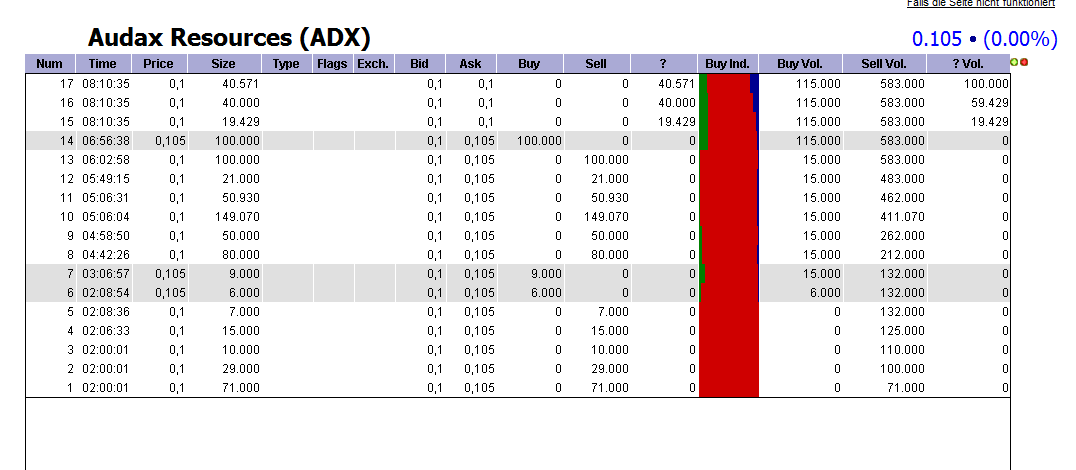The height and width of the screenshot is (470, 1076).
Task: Click Sell Vol. value 411.070
Action: point(902,217)
